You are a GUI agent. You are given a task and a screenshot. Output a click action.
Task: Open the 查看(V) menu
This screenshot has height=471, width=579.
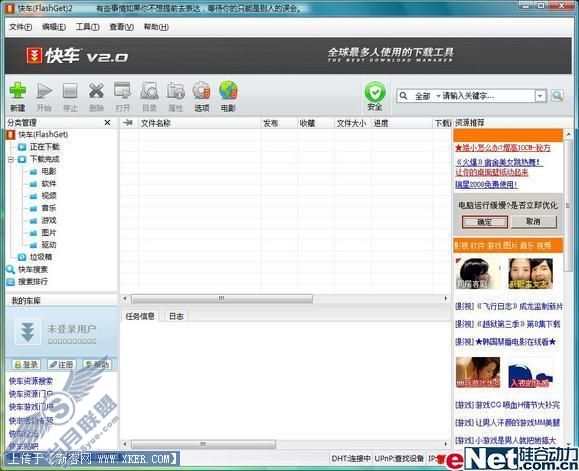tap(121, 27)
